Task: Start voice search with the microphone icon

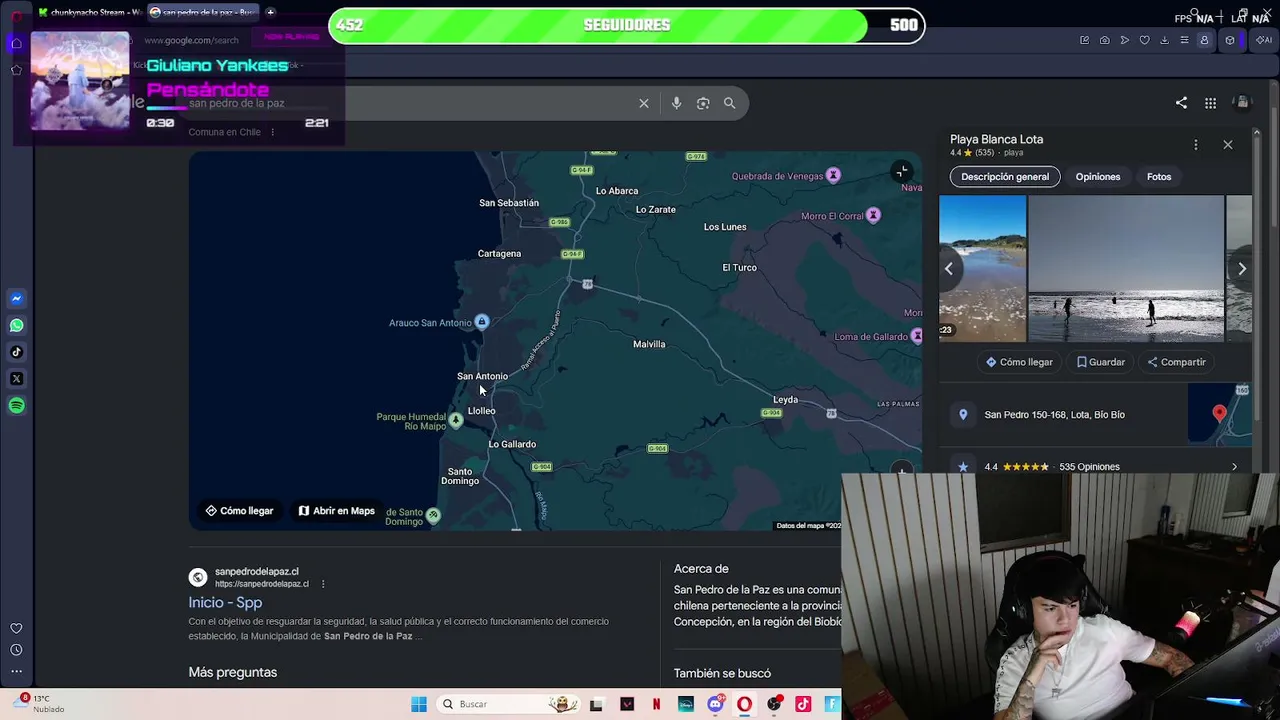Action: click(676, 103)
